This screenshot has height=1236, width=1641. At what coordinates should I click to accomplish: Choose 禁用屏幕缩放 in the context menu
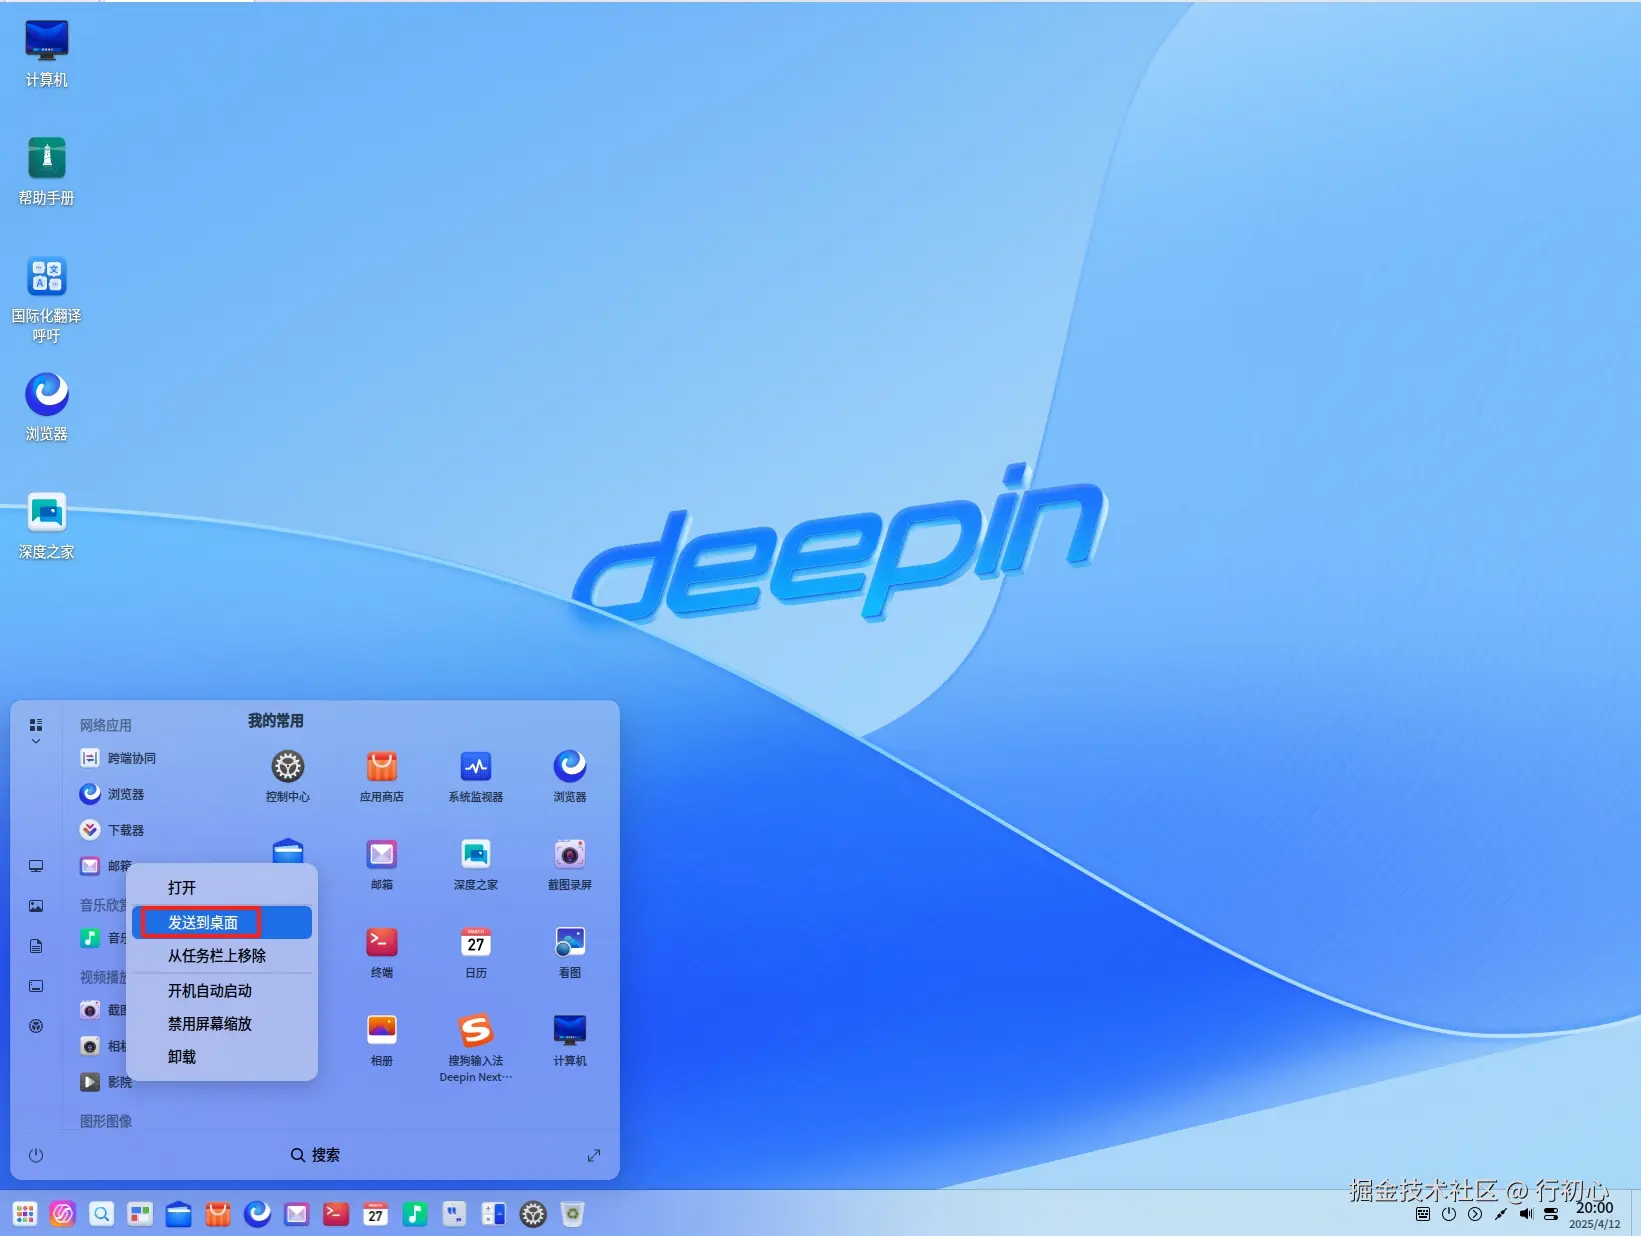coord(222,1024)
